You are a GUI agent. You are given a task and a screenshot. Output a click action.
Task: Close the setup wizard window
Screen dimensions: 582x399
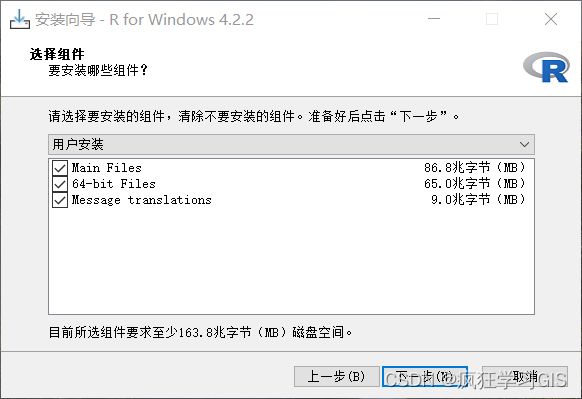tap(551, 19)
